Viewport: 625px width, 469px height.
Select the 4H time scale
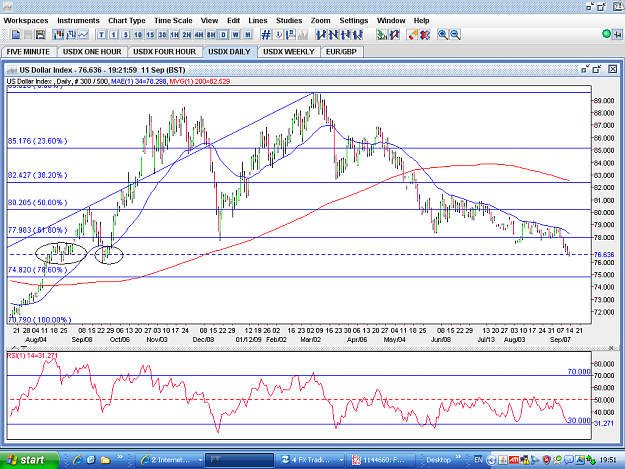click(x=199, y=35)
